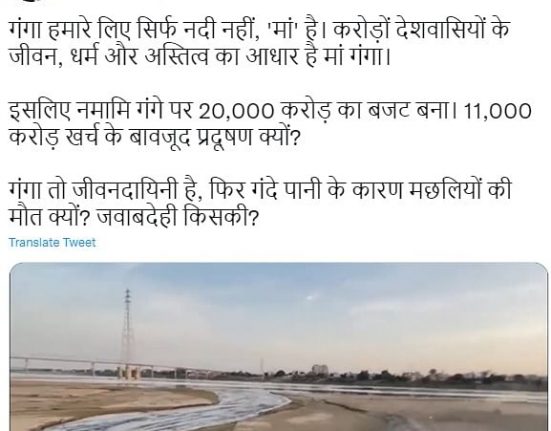Click the phrase नमामि गंगे in the tweet

pos(120,110)
